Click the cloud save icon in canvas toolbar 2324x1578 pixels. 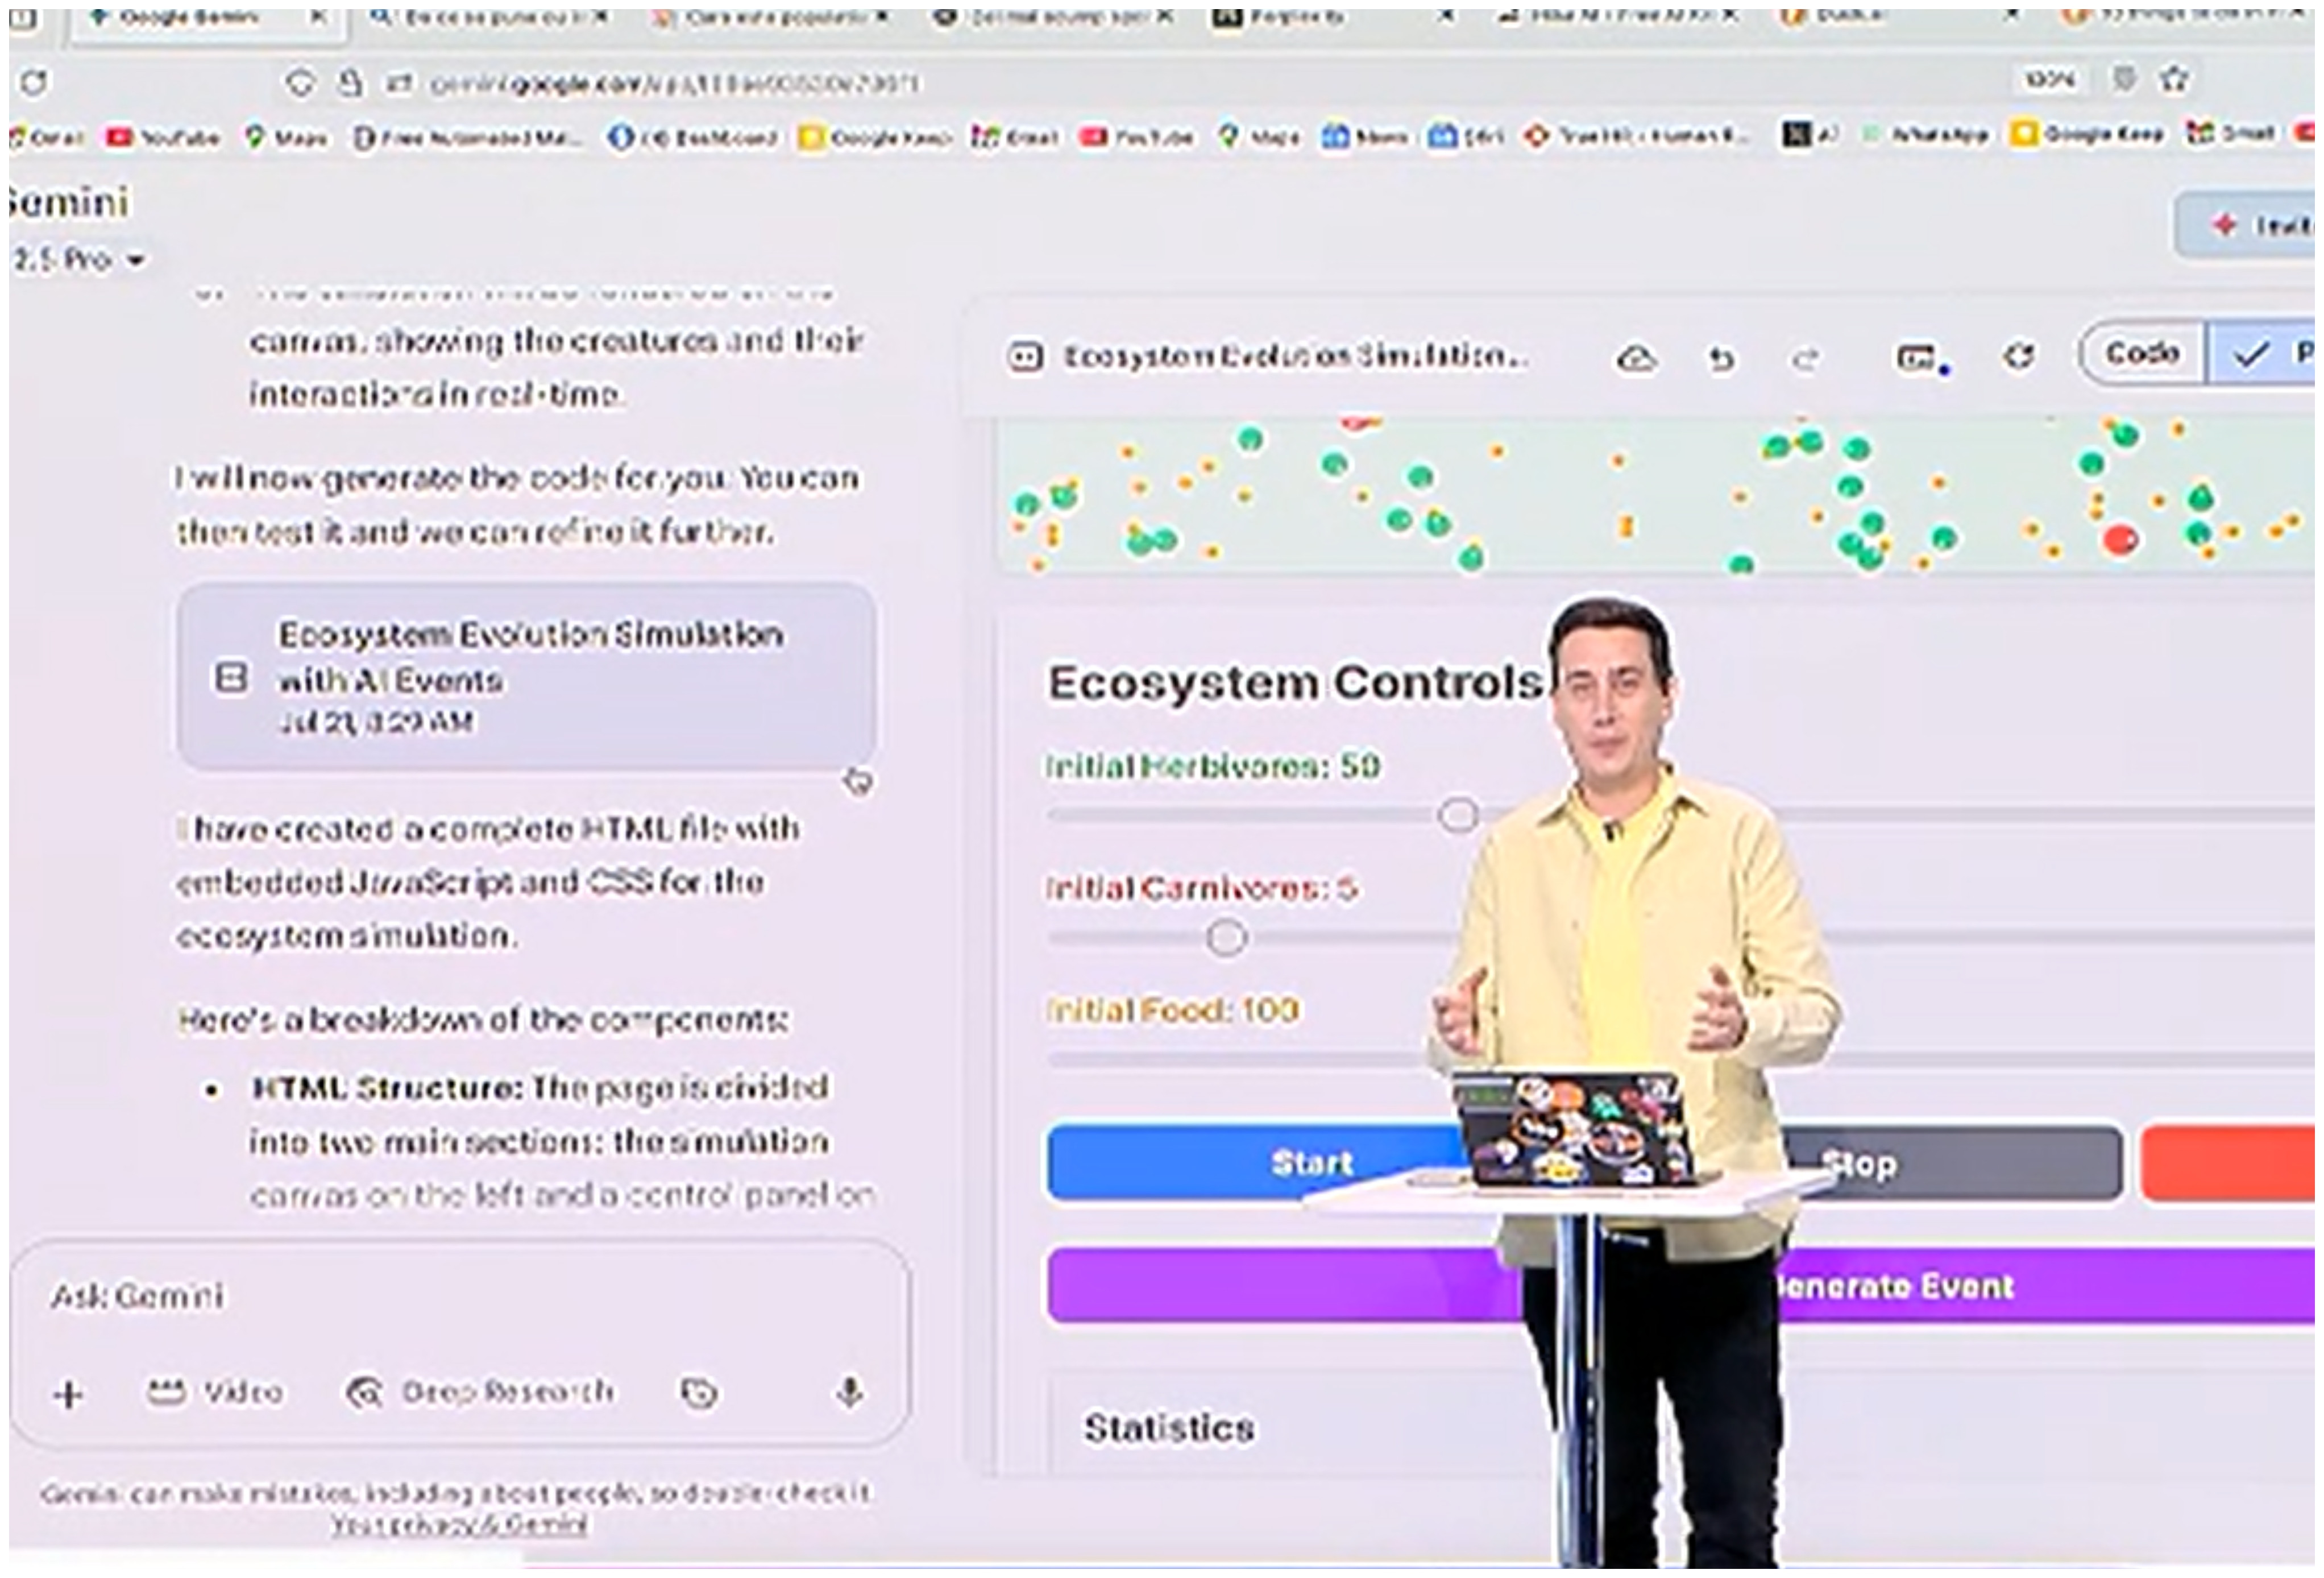click(1635, 358)
